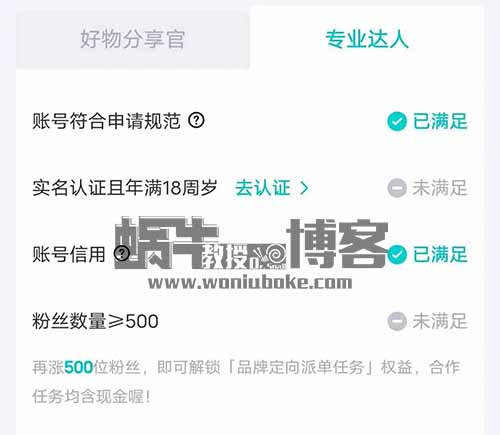Select the 账号信用 requirement label

pyautogui.click(x=69, y=254)
